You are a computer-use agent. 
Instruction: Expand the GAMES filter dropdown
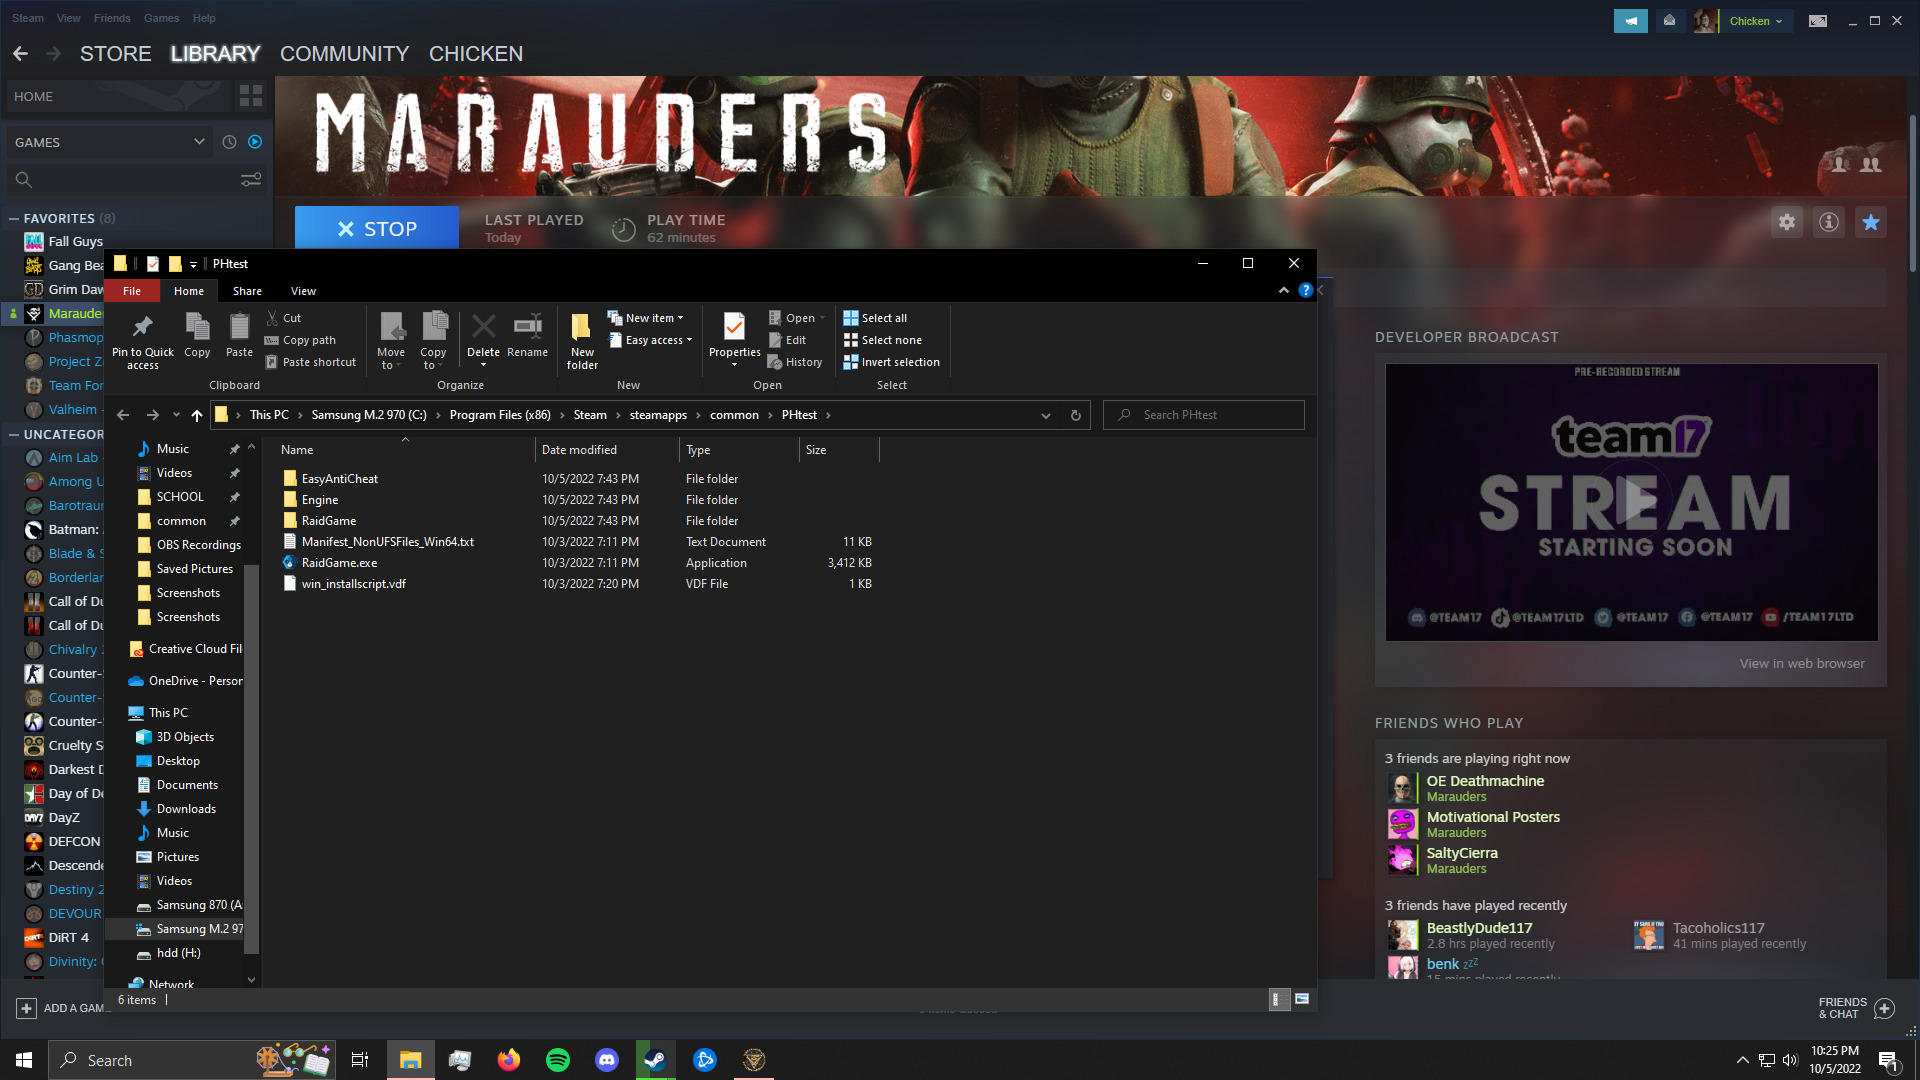pos(199,142)
